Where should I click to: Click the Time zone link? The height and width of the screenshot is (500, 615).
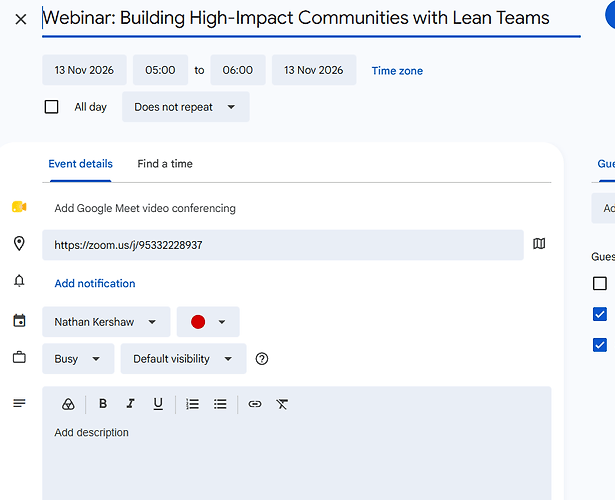(397, 71)
